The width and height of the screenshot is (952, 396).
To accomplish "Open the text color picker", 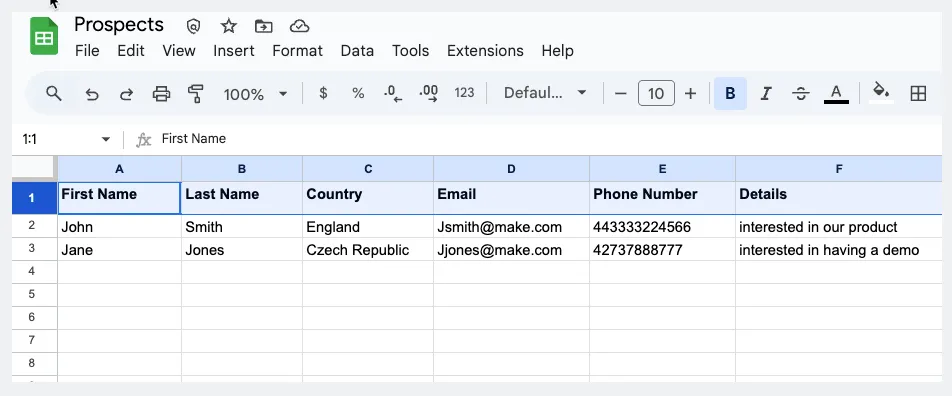I will coord(836,94).
